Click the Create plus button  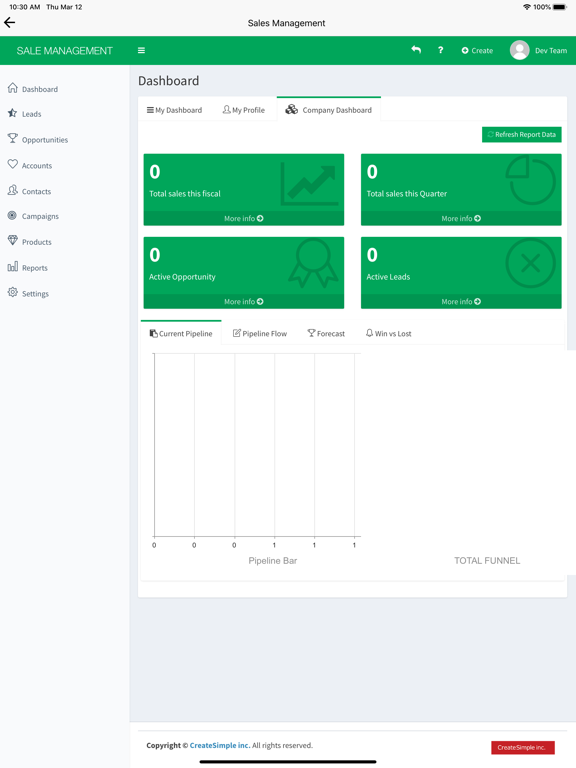(477, 50)
